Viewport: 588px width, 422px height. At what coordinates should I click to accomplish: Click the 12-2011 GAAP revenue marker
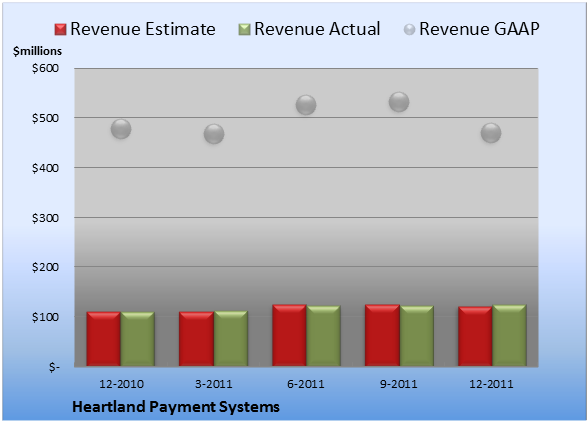491,133
